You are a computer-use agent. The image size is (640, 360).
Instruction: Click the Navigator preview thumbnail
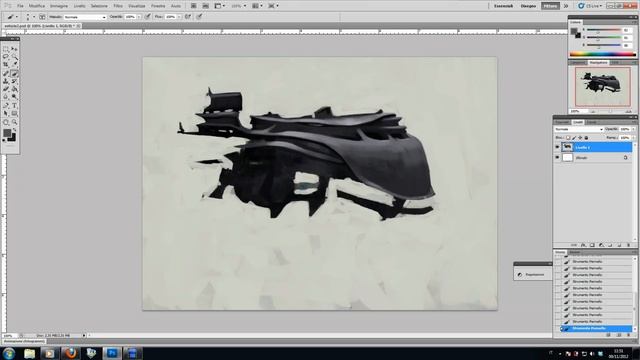(602, 87)
